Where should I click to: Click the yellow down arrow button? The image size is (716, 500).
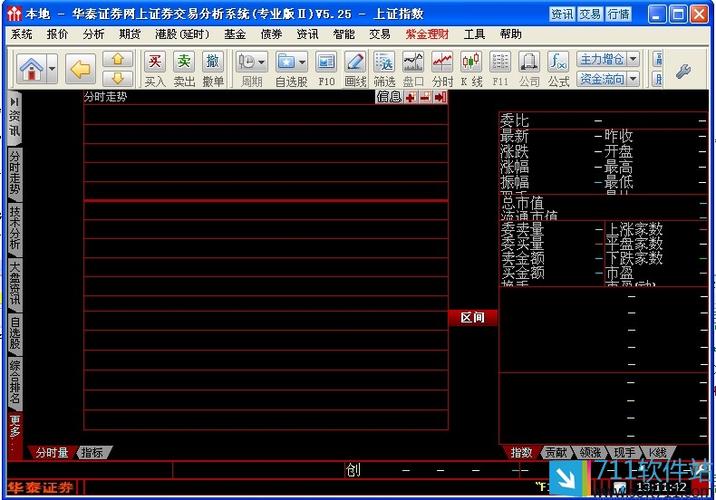click(118, 78)
